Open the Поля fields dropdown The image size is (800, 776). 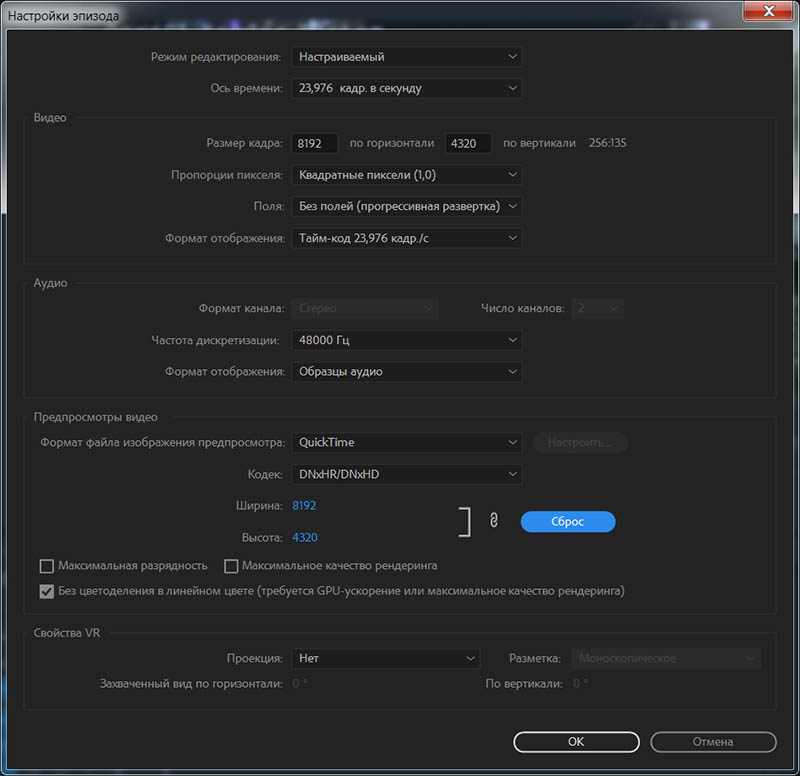click(x=406, y=206)
